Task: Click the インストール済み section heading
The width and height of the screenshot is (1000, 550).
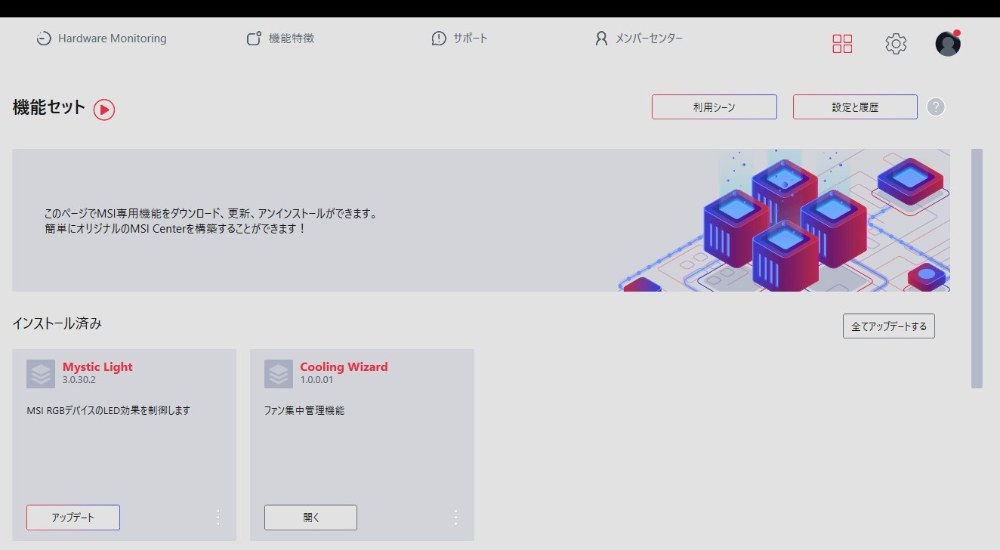Action: coord(57,323)
